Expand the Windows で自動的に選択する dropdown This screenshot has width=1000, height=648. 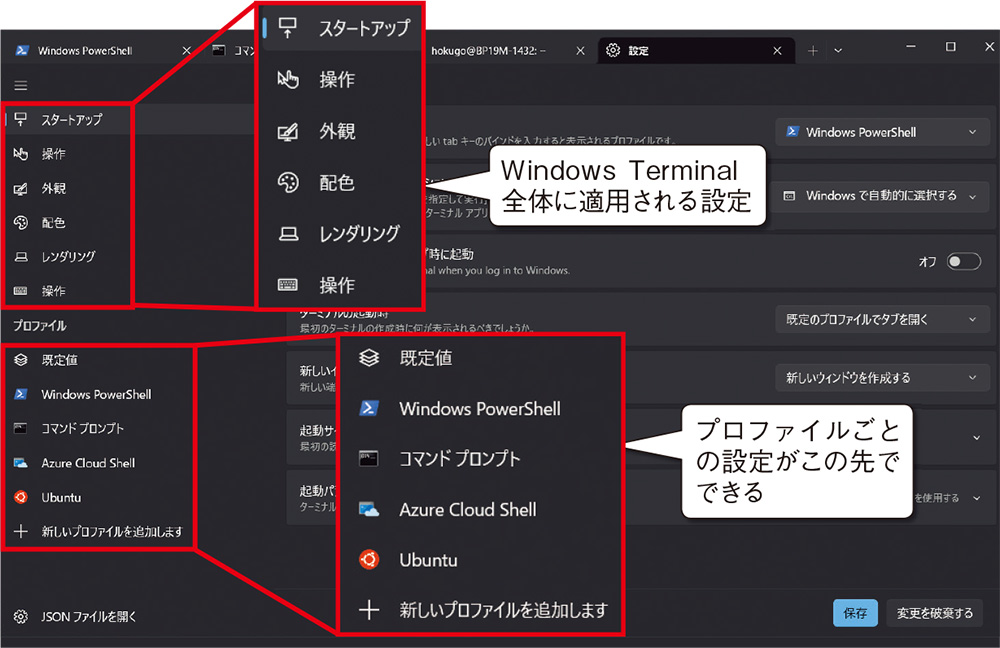pyautogui.click(x=882, y=196)
